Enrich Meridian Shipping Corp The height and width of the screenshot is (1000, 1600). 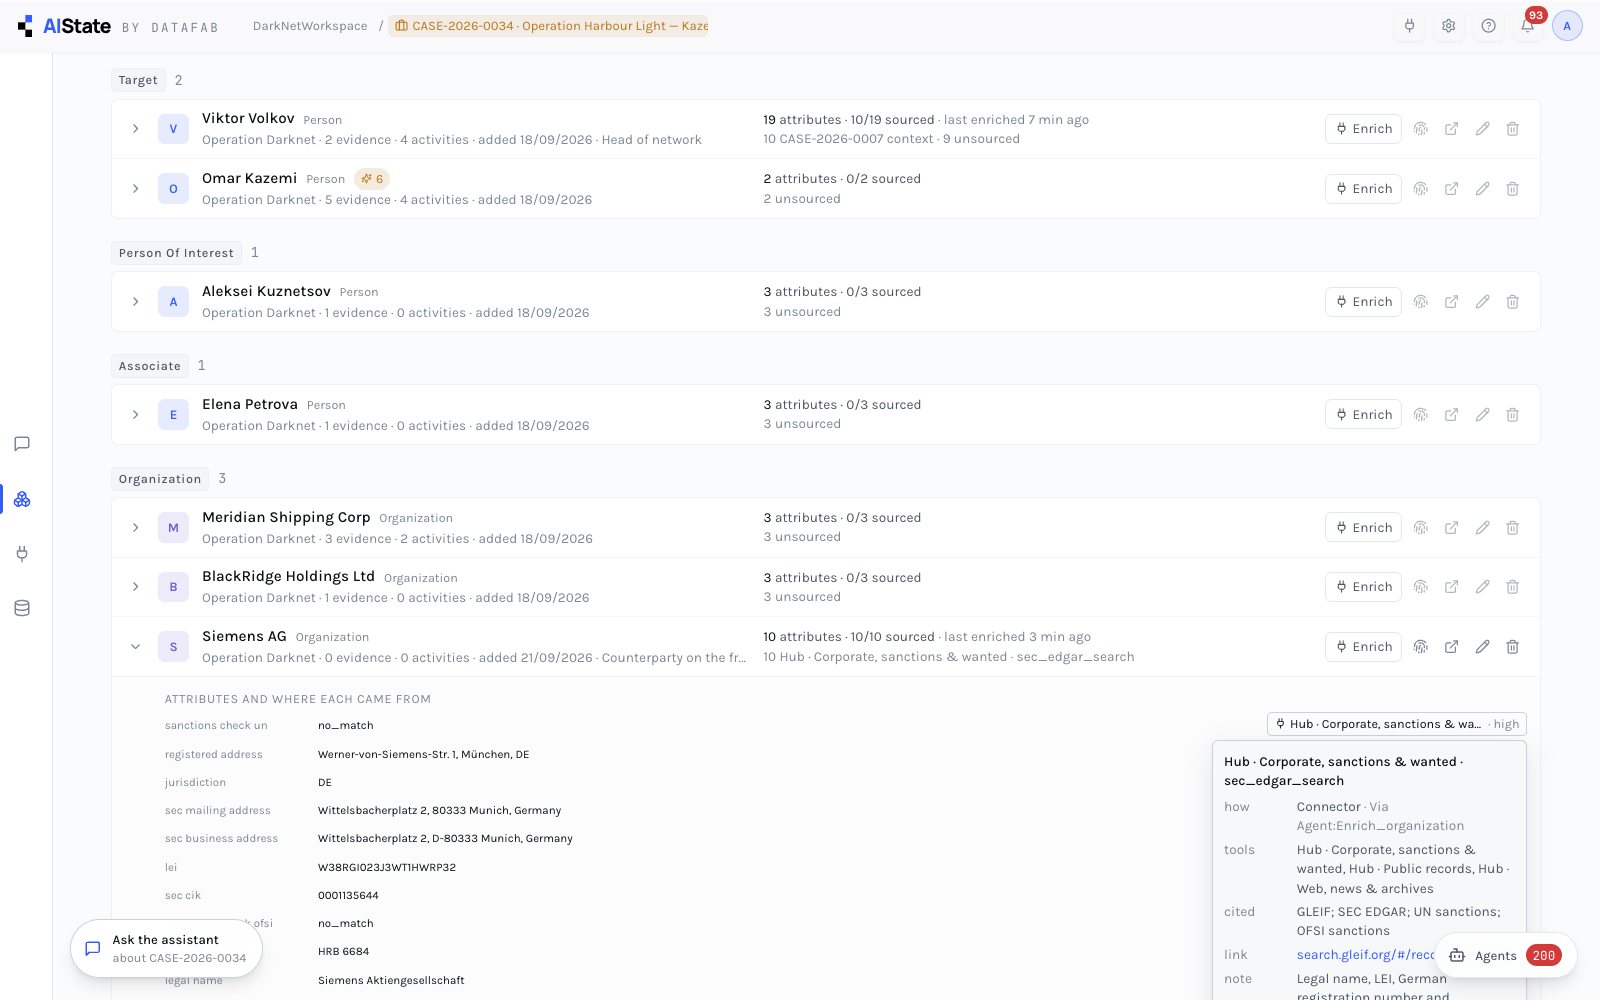click(x=1363, y=528)
